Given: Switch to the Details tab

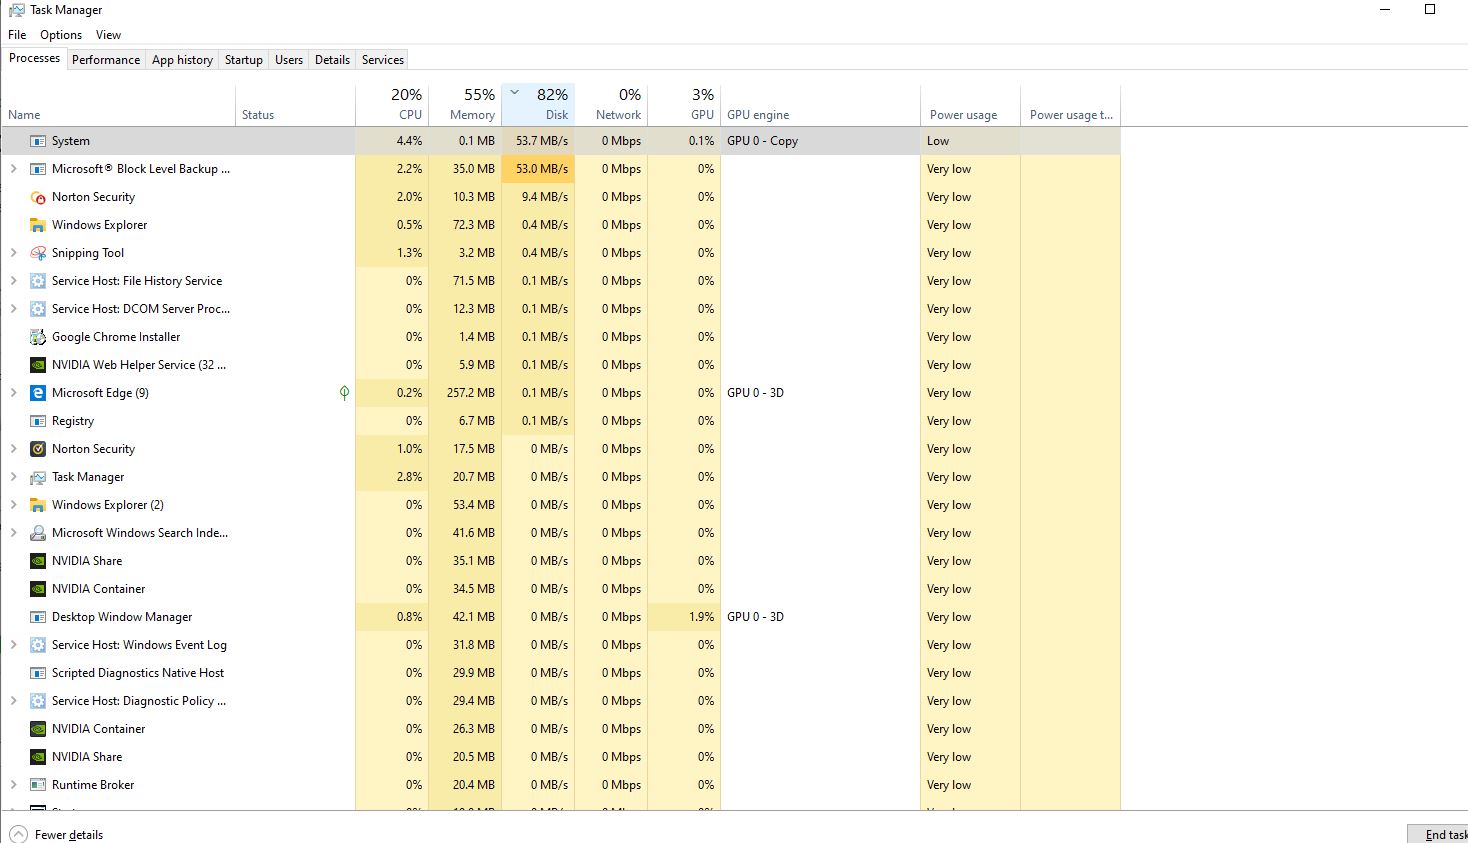Looking at the screenshot, I should (332, 60).
